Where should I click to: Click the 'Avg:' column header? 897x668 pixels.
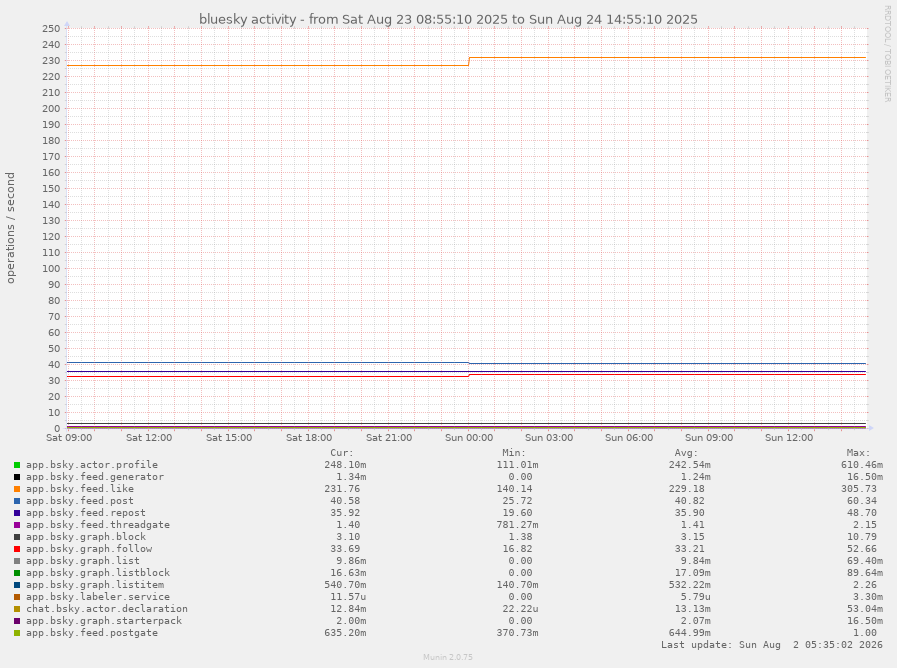point(686,453)
